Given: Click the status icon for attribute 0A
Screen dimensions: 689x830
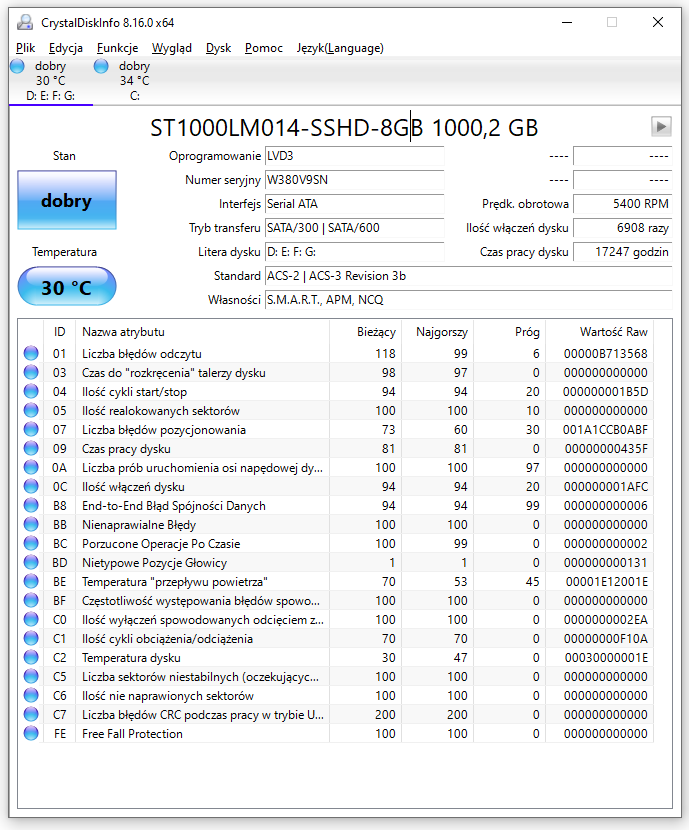Looking at the screenshot, I should (31, 467).
